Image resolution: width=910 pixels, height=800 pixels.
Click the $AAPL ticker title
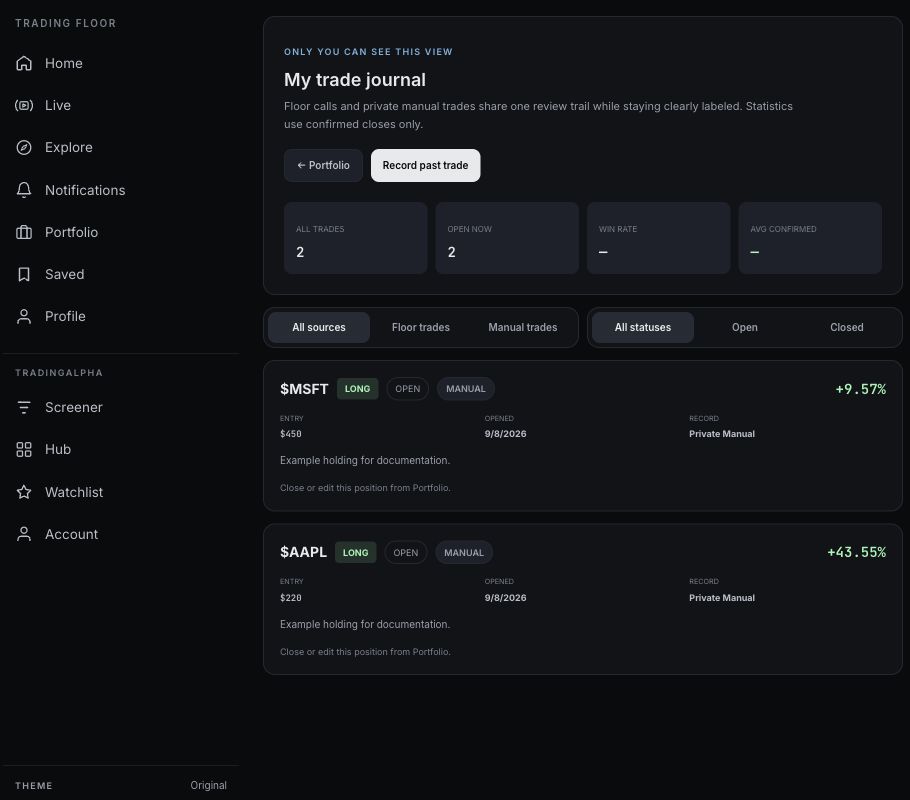click(x=304, y=552)
